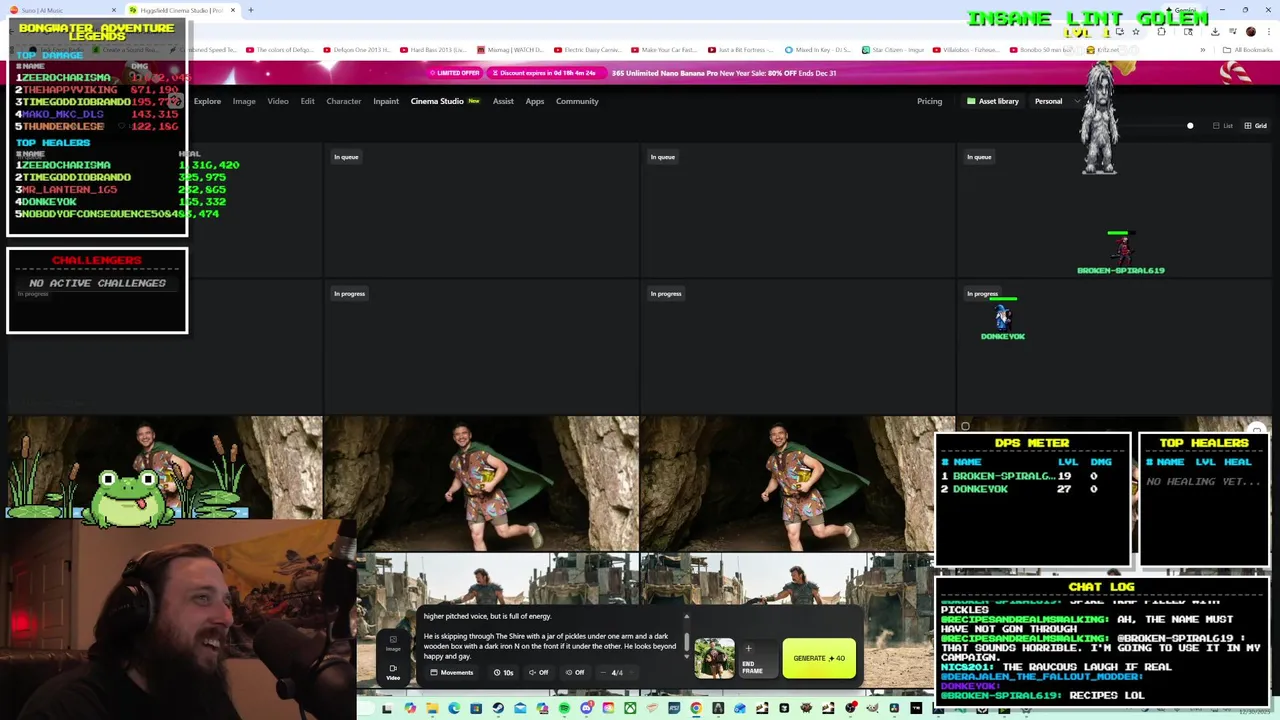The image size is (1280, 720).
Task: Click the Nano Banana Pro sale banner text
Action: (724, 73)
